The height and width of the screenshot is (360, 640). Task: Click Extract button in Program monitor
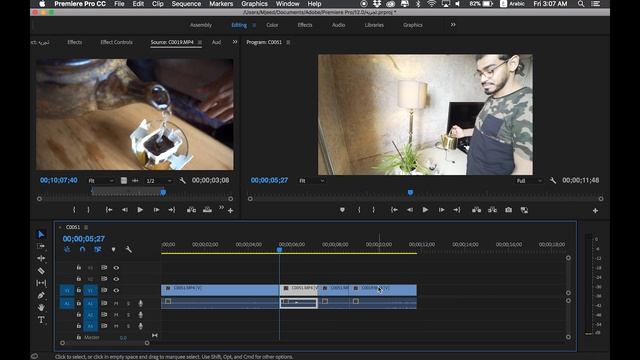click(492, 210)
